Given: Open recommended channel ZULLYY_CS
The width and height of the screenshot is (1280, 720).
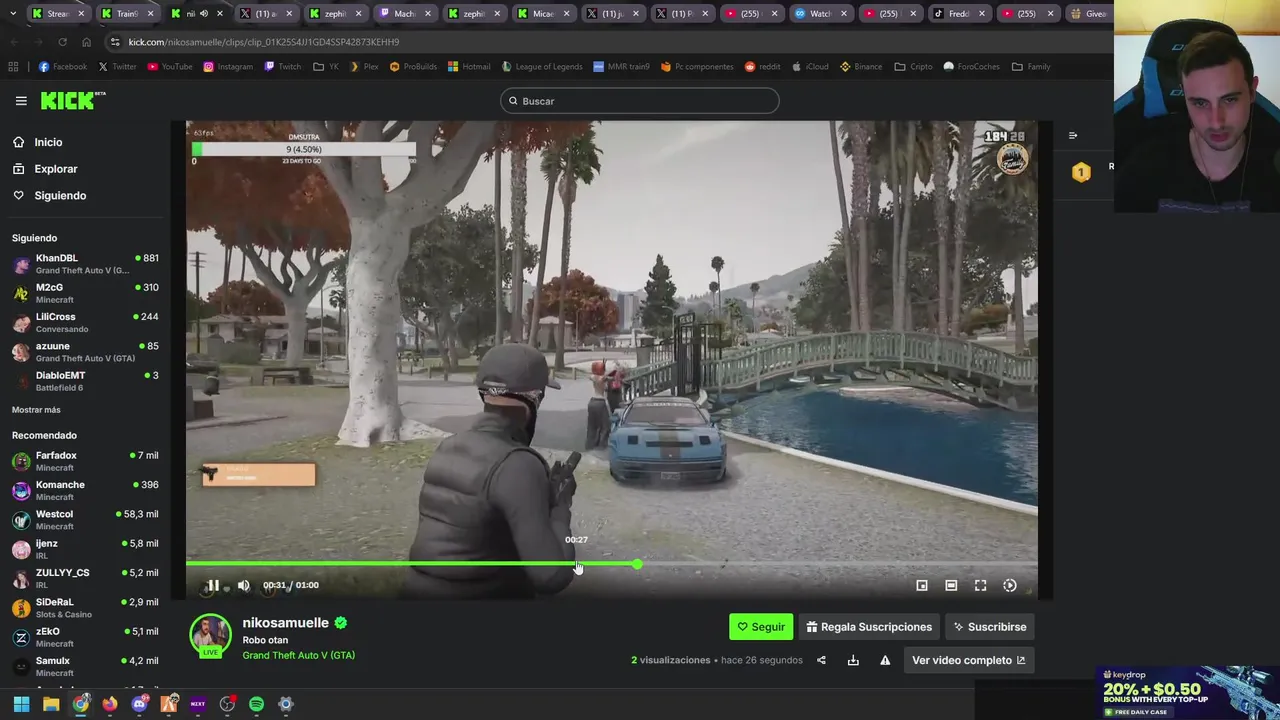Looking at the screenshot, I should (x=85, y=578).
